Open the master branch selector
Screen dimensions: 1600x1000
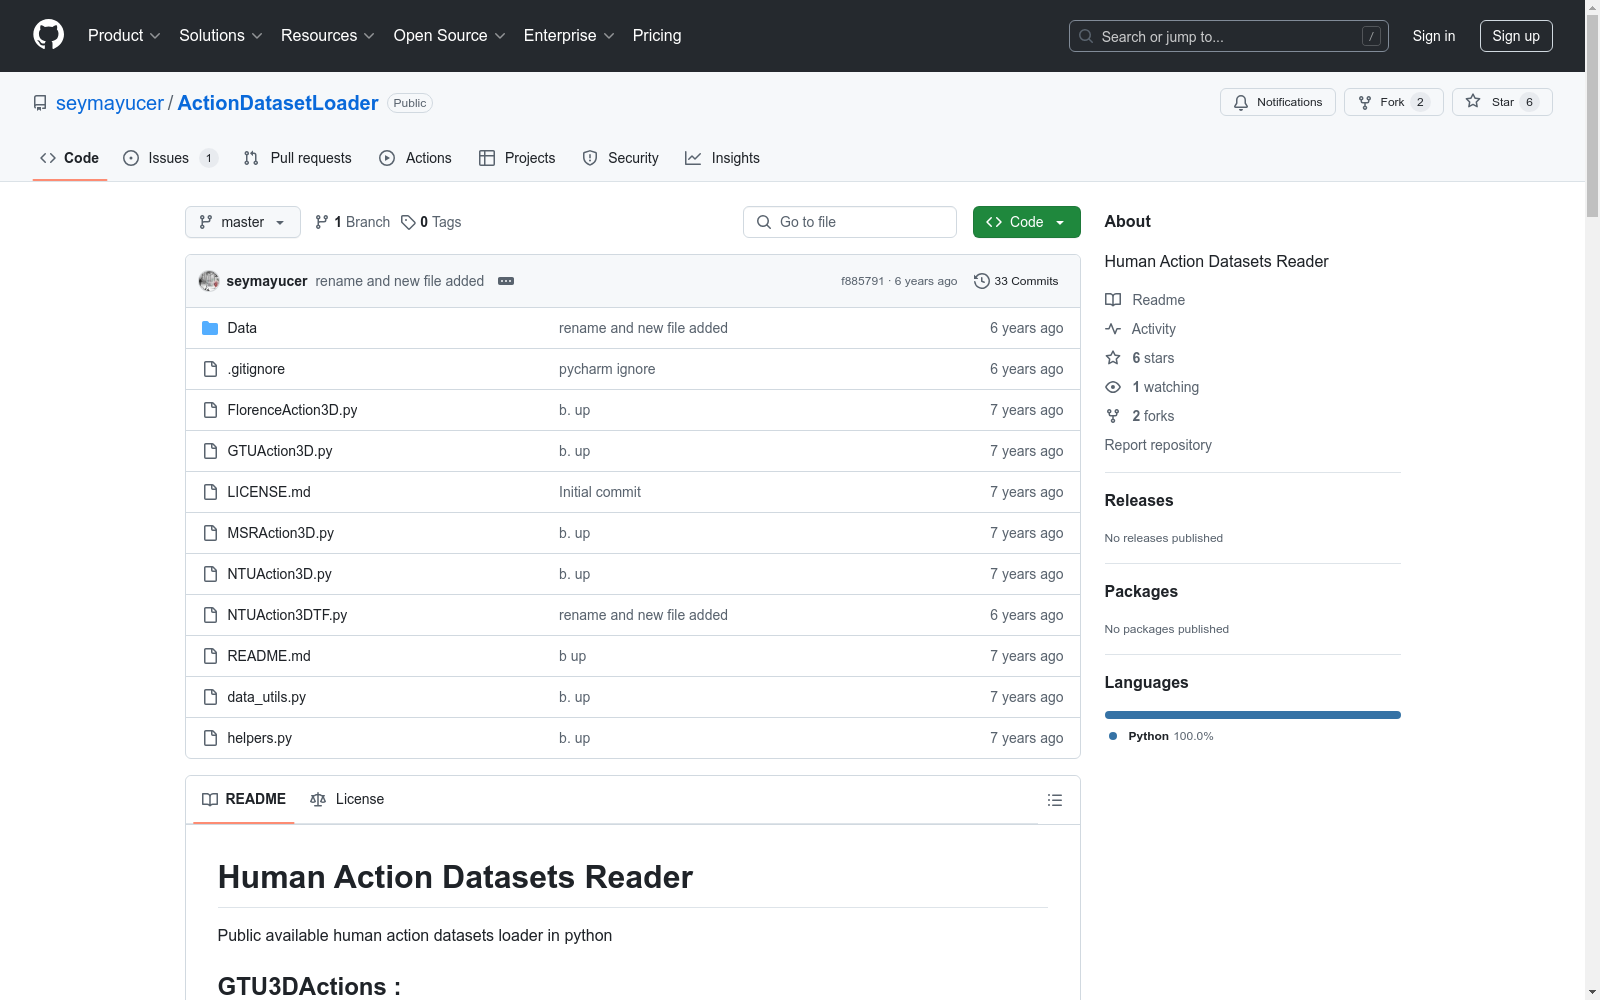pos(243,222)
